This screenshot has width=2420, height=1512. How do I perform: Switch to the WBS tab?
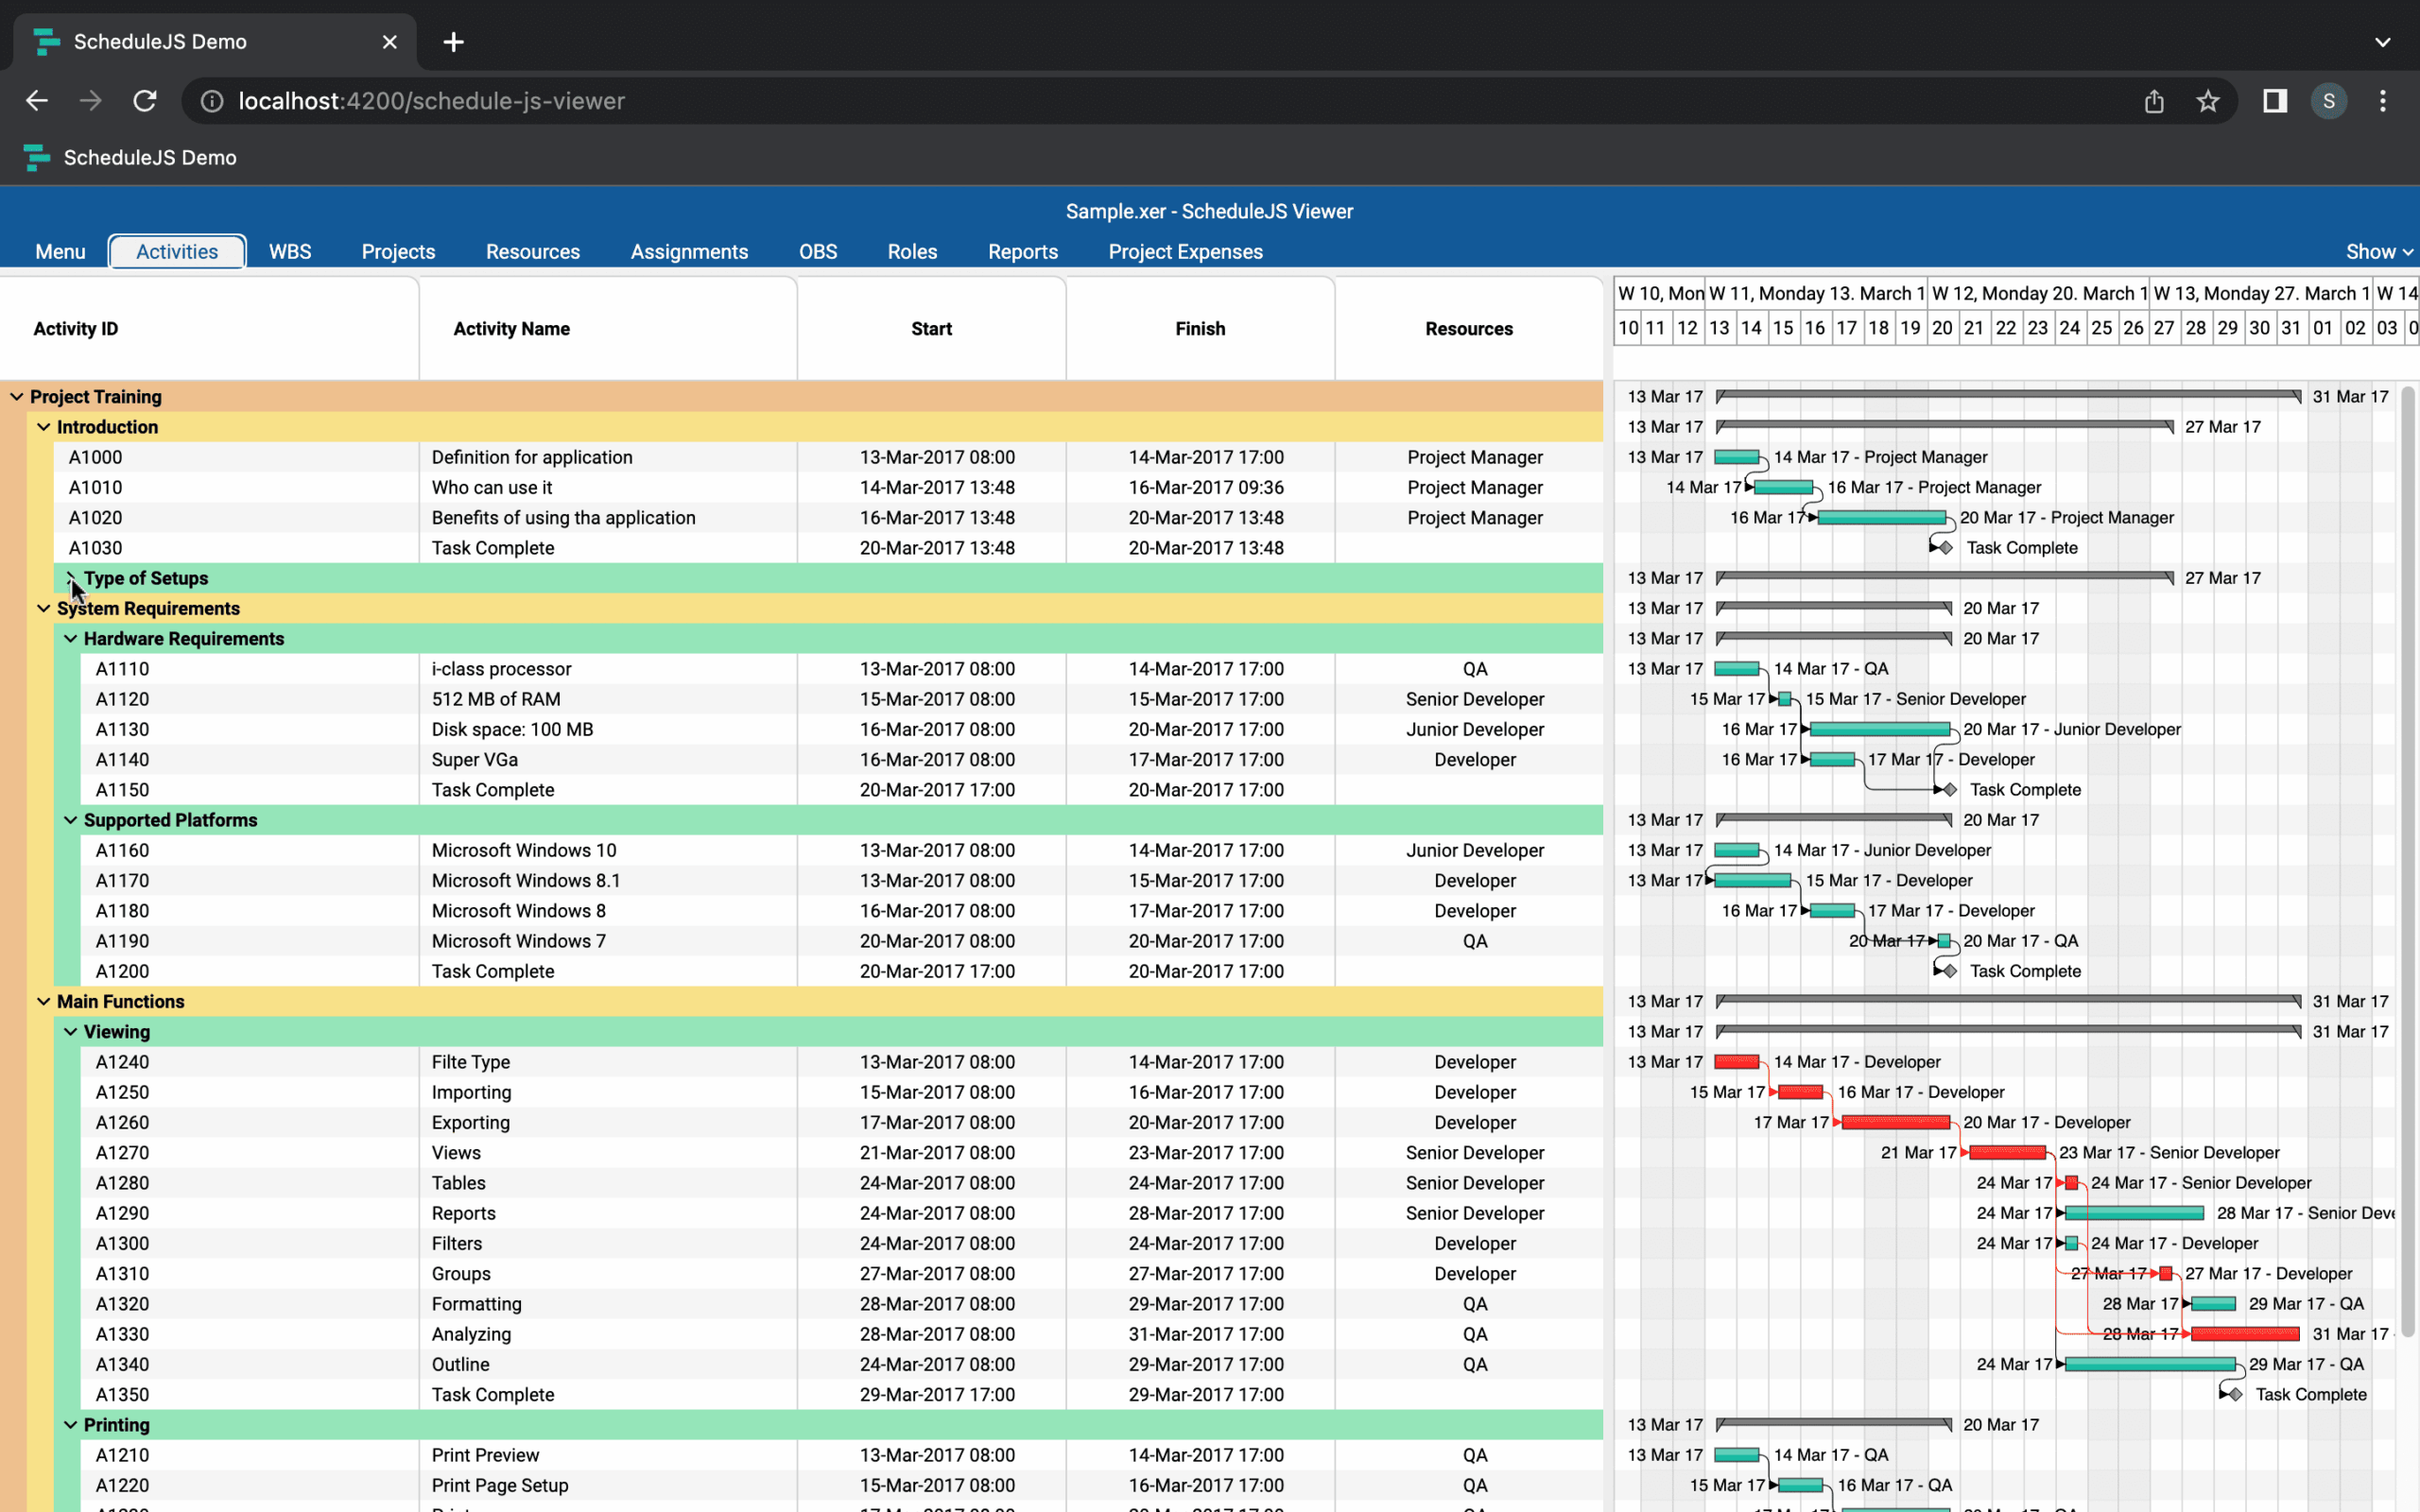pos(289,251)
